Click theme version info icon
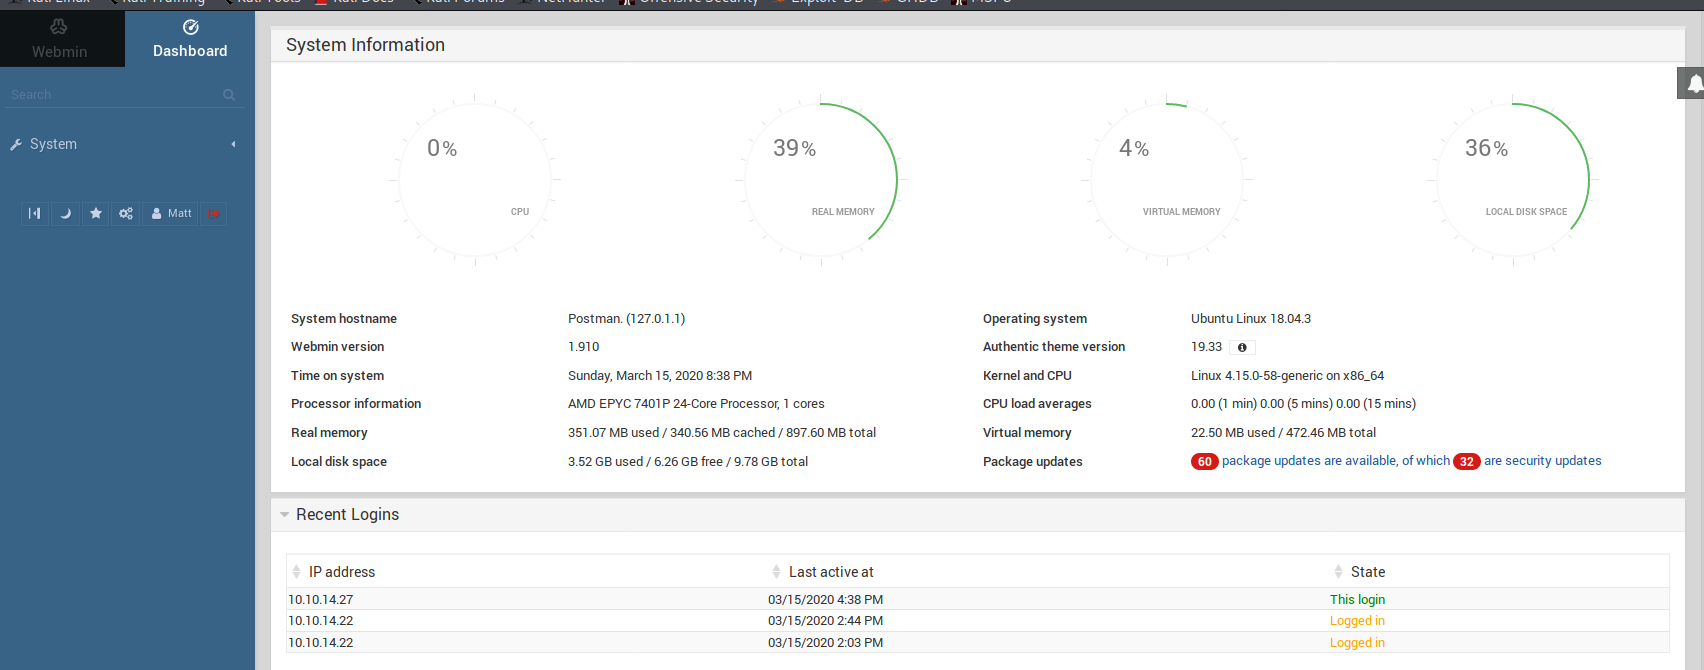Image resolution: width=1704 pixels, height=670 pixels. click(1242, 348)
